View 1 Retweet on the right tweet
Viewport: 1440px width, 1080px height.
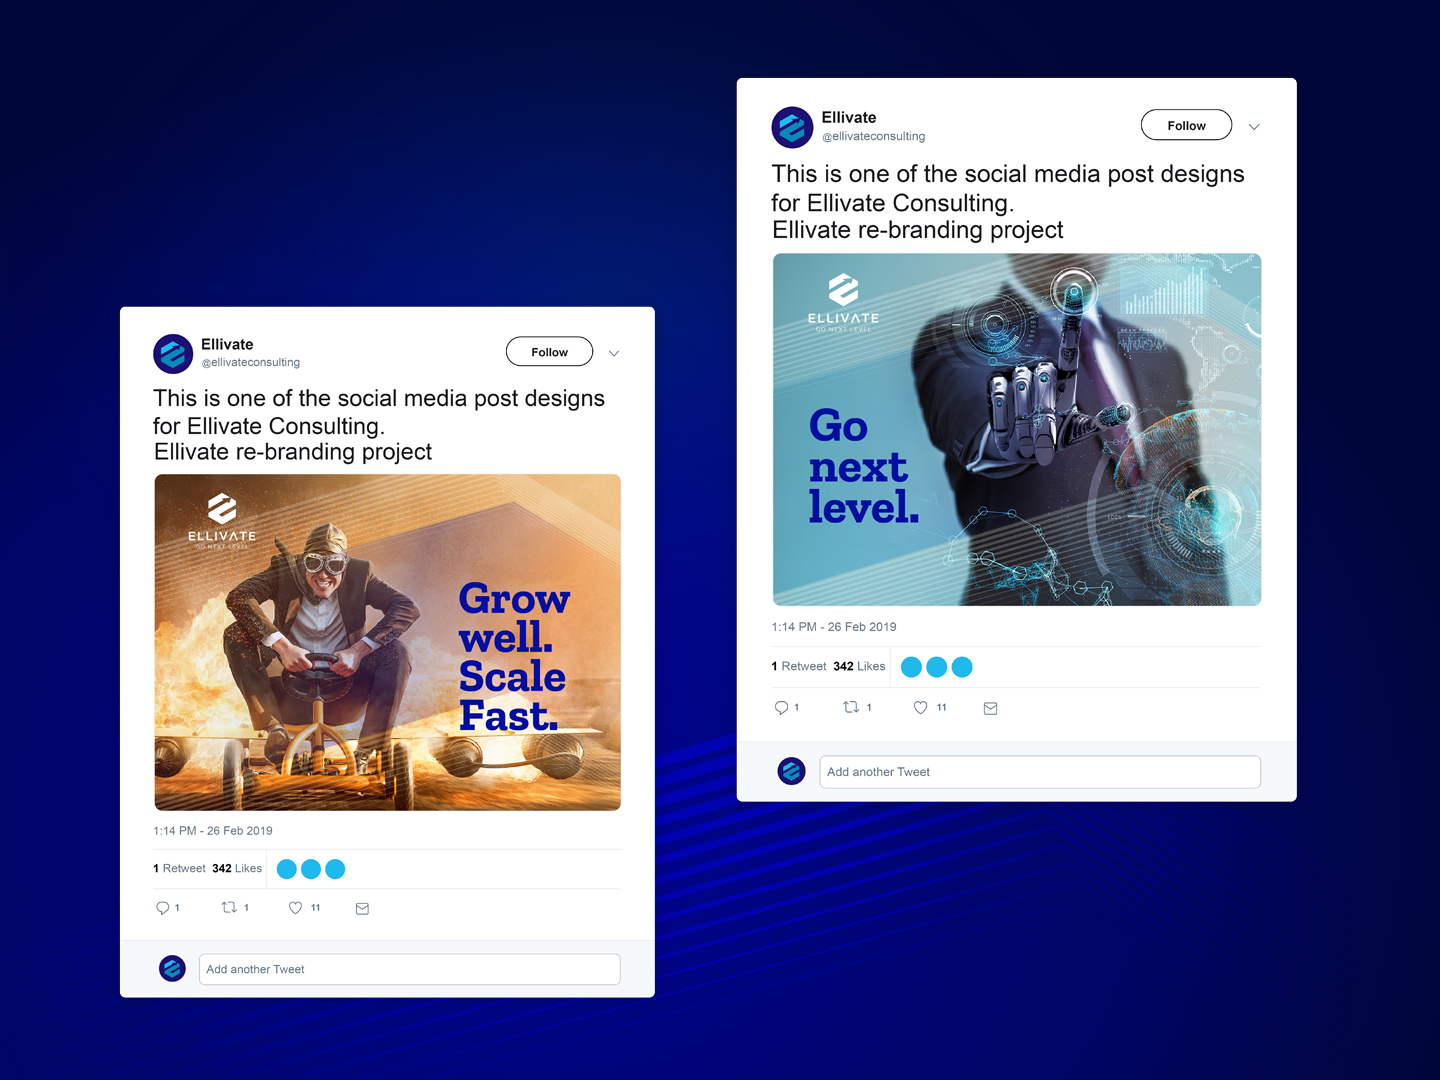[x=799, y=666]
